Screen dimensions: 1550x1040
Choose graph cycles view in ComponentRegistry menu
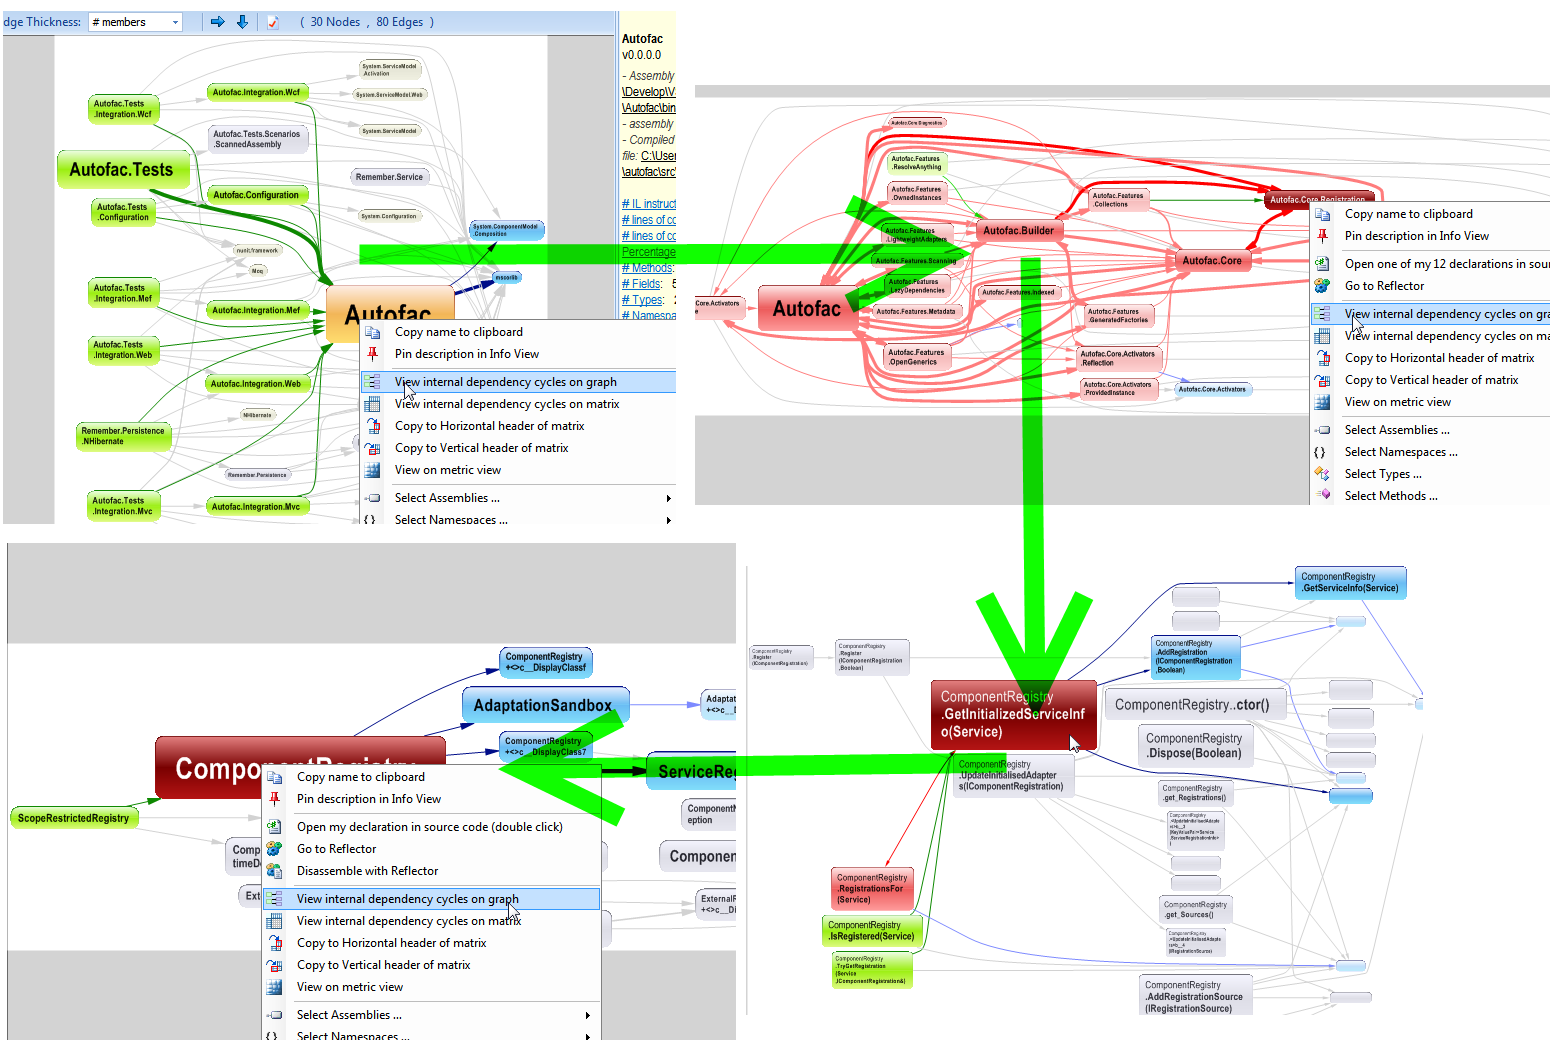click(431, 899)
